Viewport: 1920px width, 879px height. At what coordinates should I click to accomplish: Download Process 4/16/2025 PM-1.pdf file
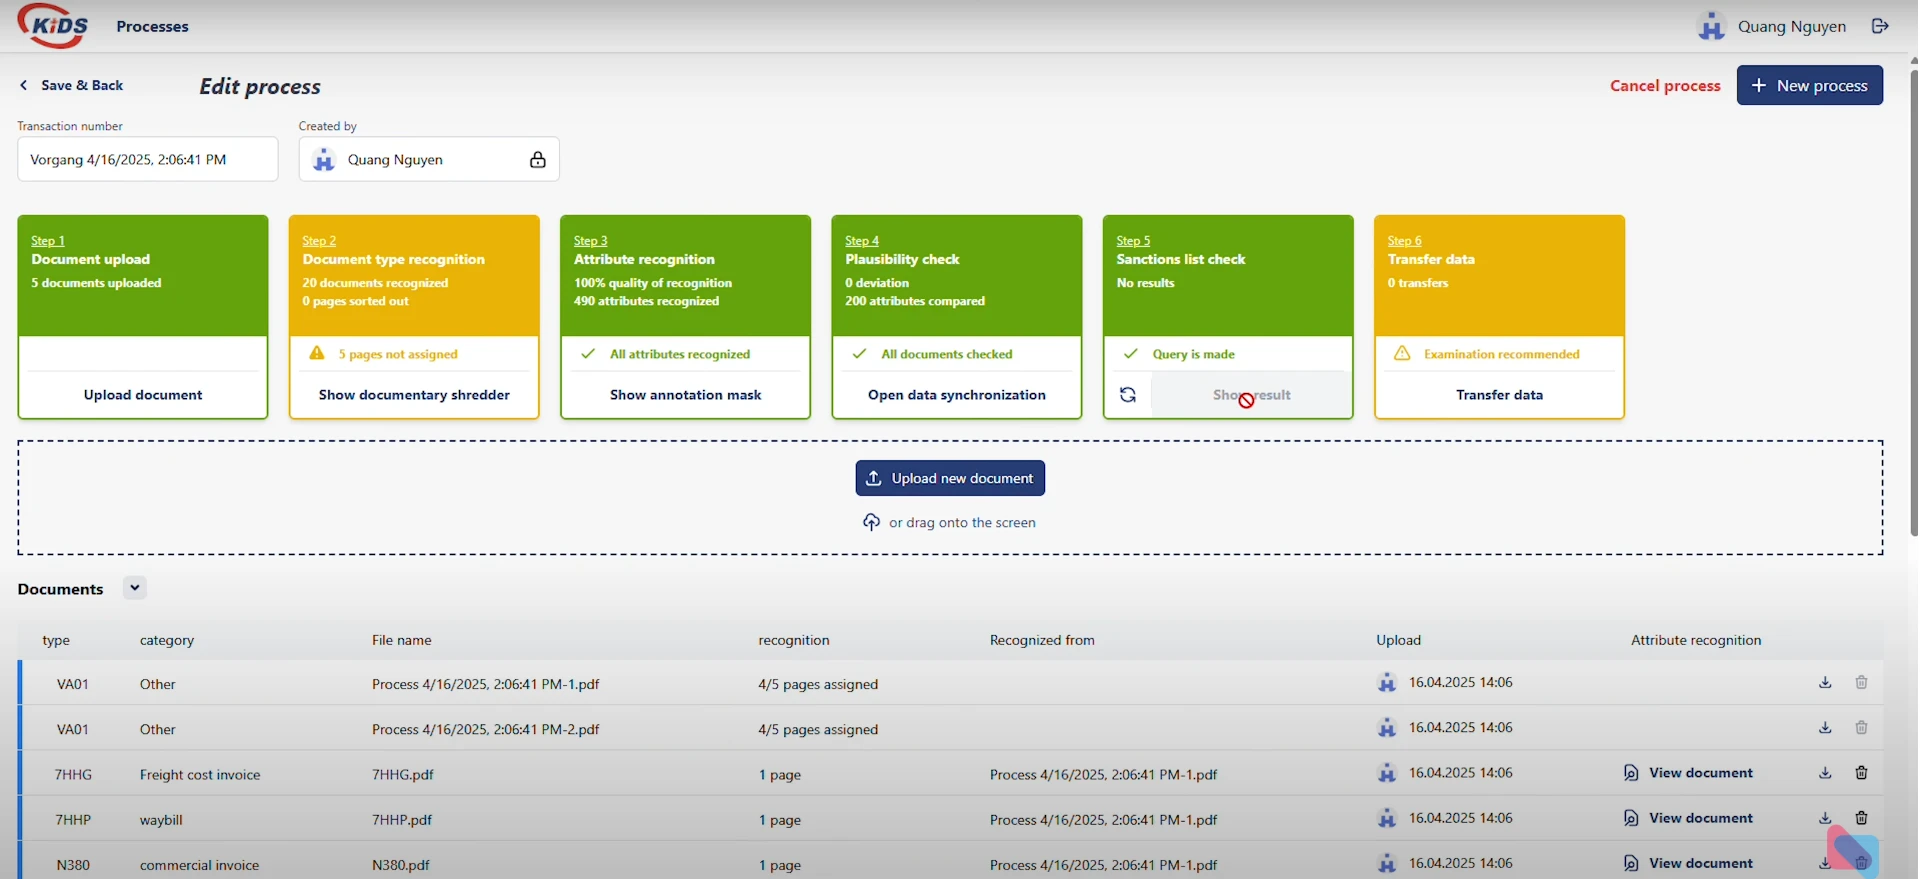pyautogui.click(x=1825, y=683)
